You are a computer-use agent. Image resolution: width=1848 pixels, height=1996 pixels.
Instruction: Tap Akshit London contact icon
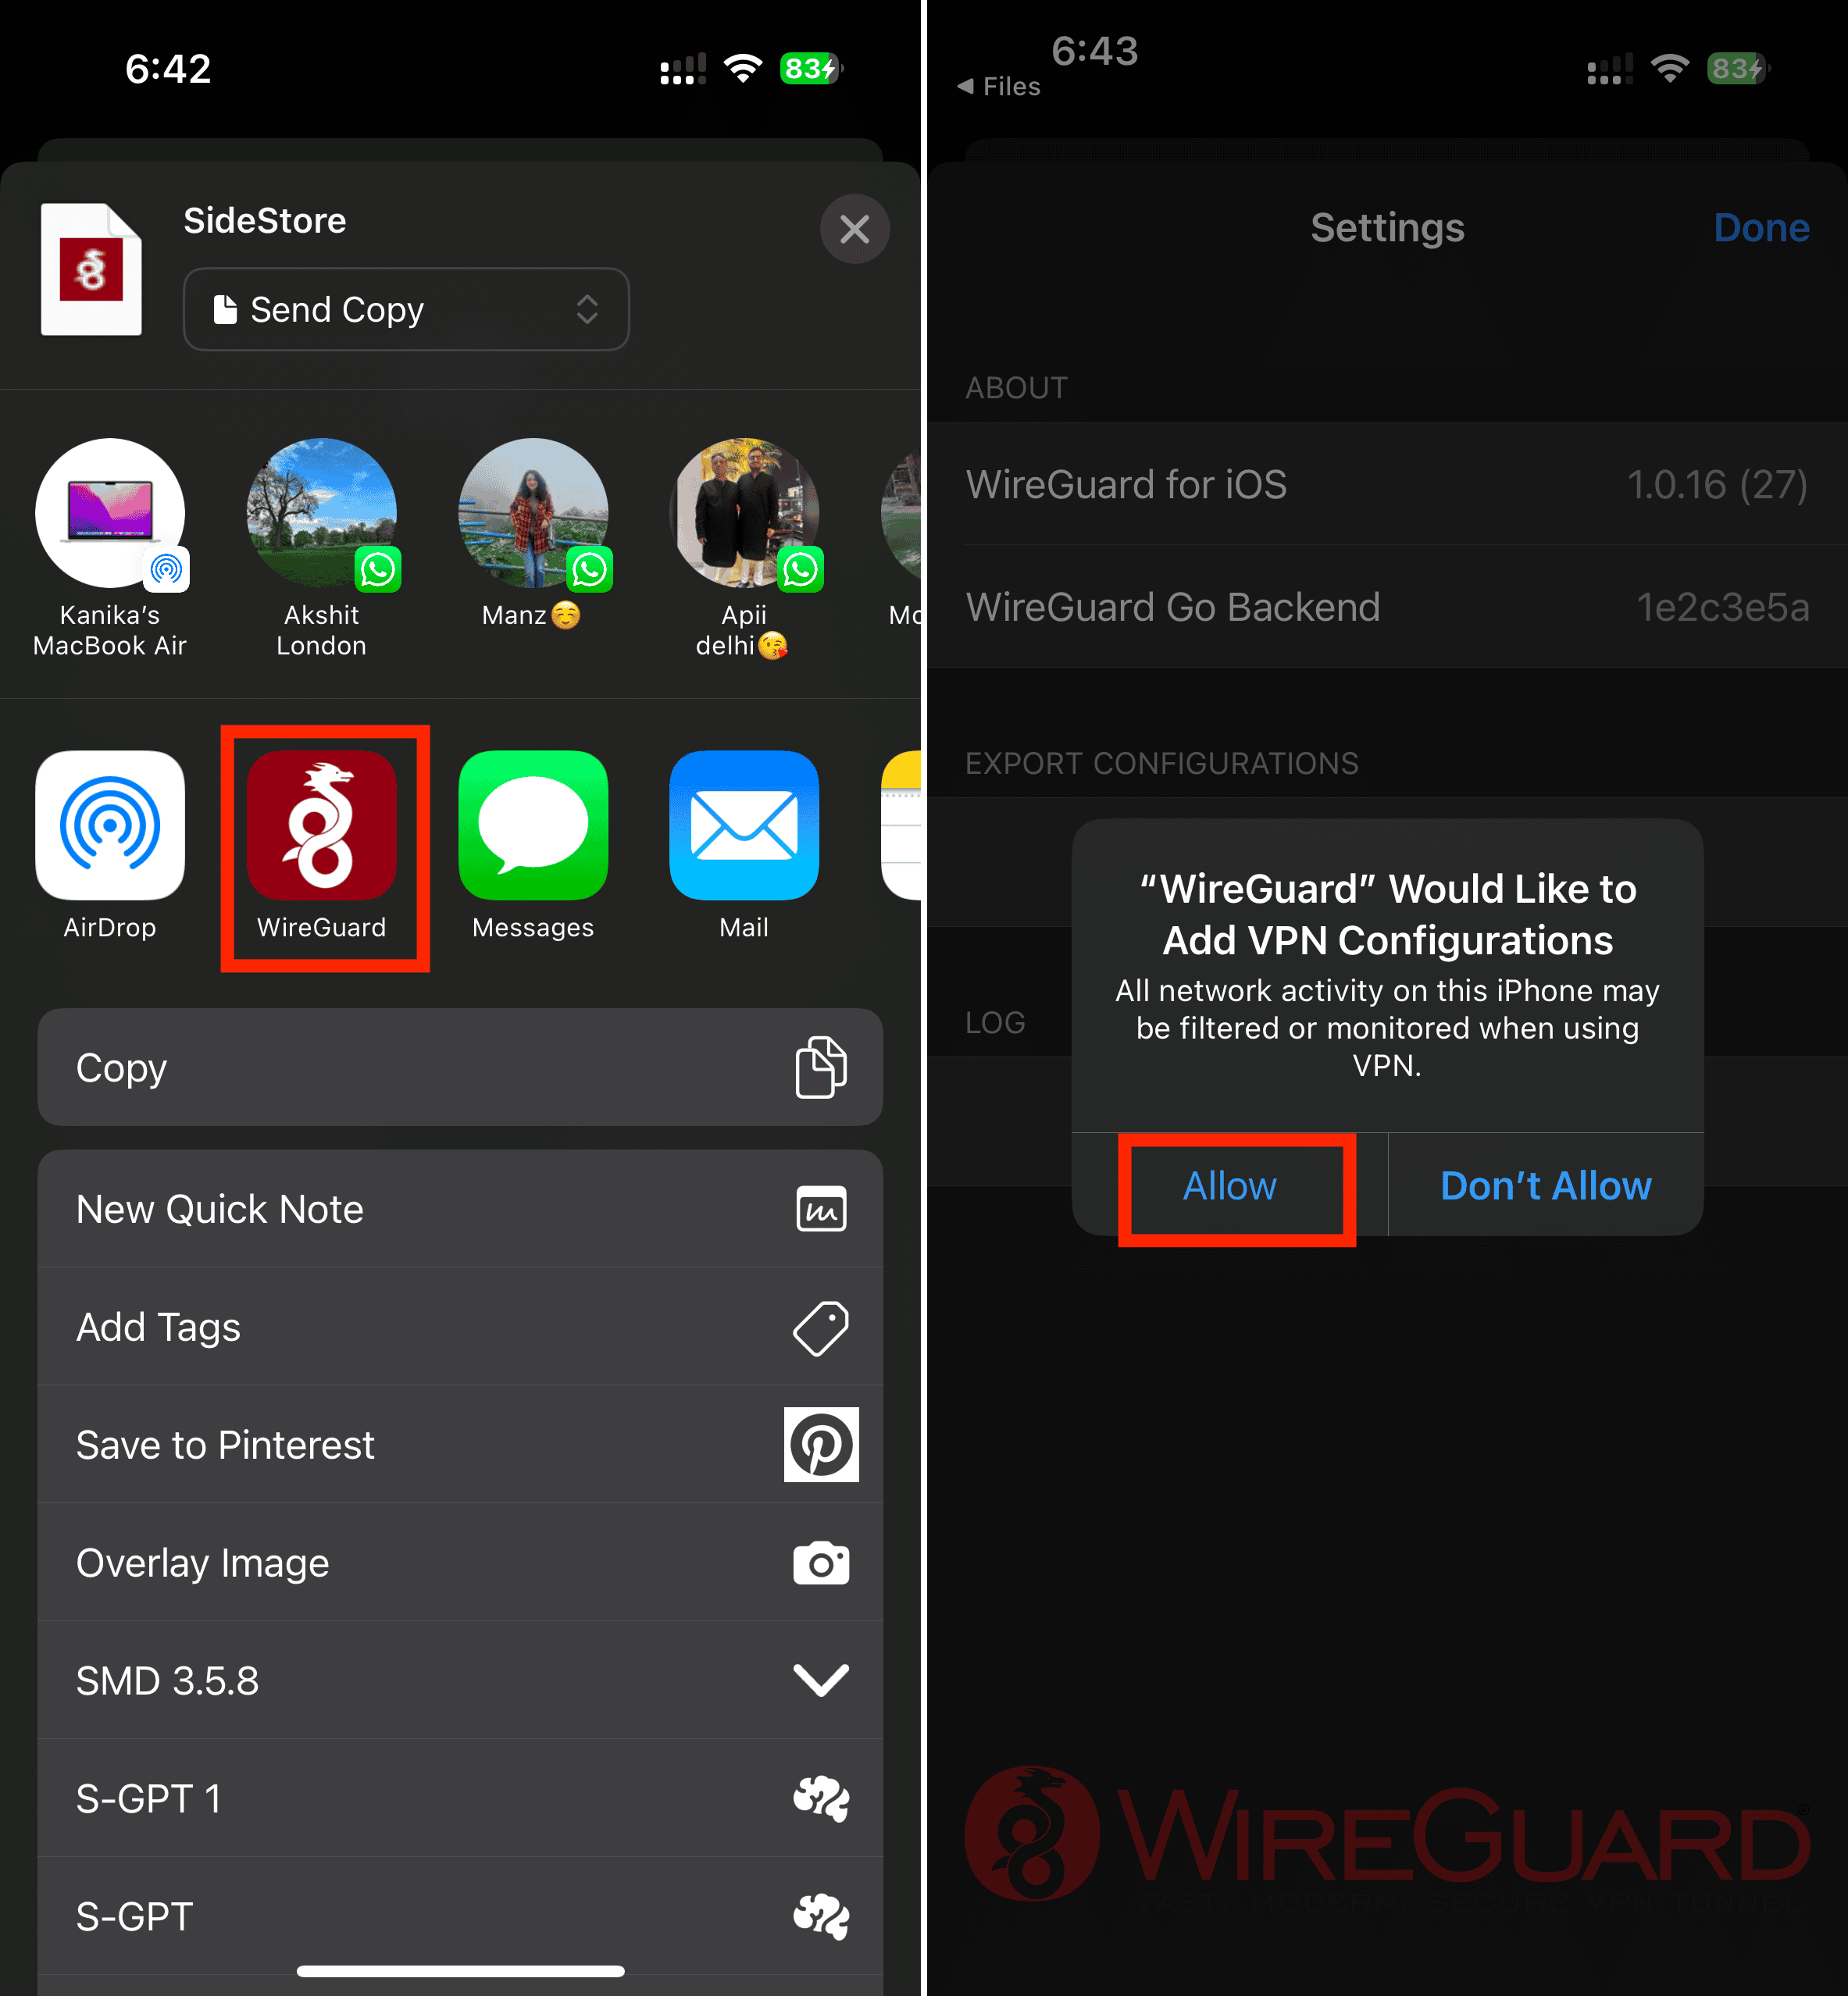point(322,511)
